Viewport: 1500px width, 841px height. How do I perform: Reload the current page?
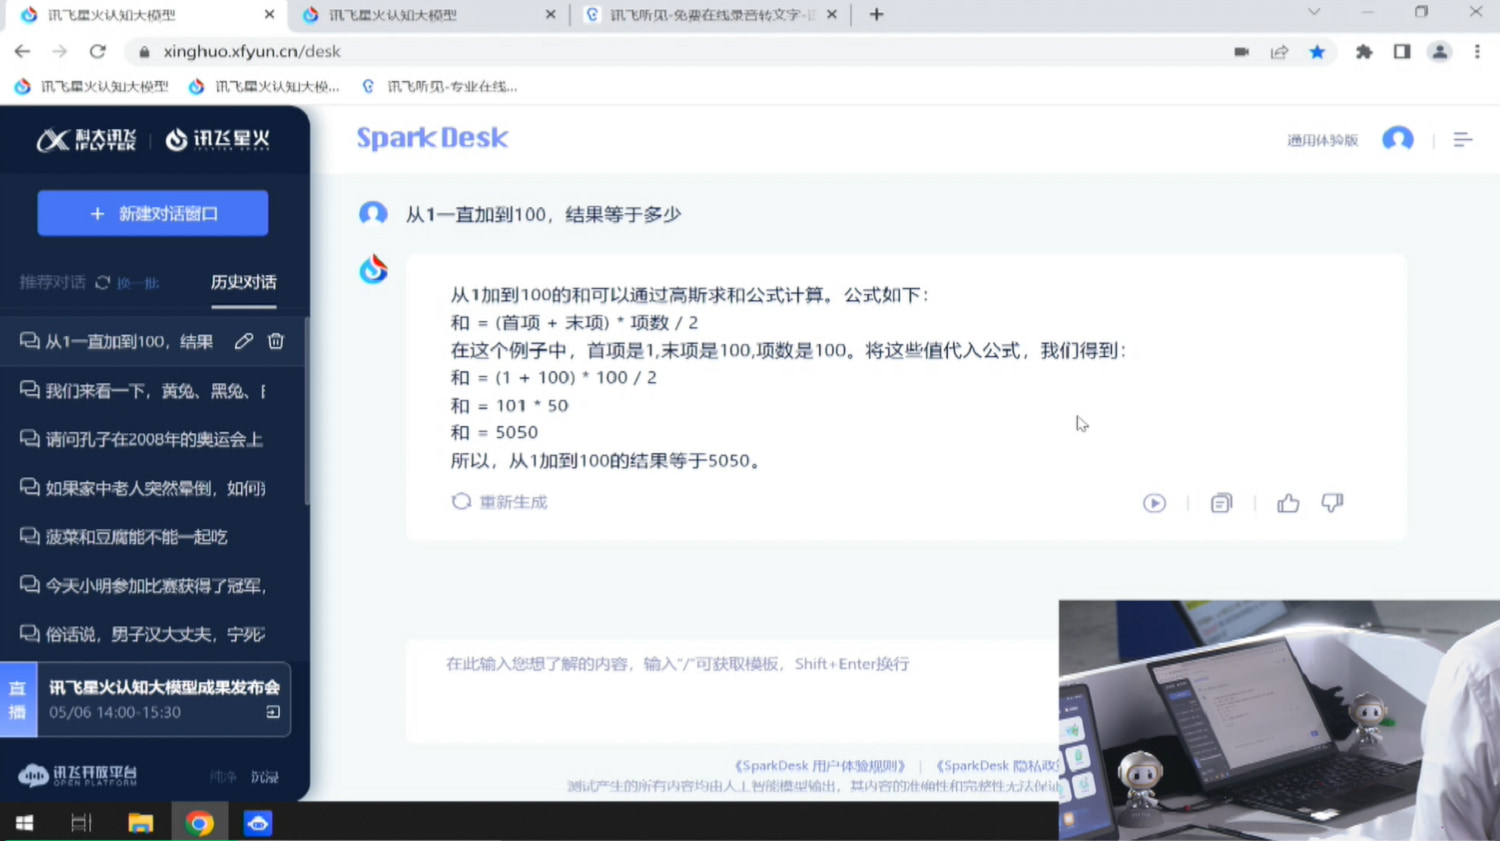97,51
